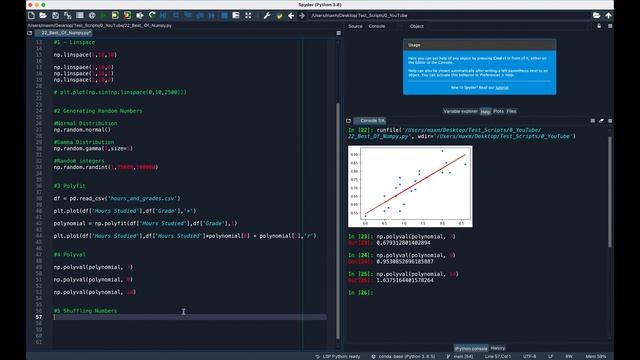Toggle the Help pane lock icon
This screenshot has width=640, height=360.
[599, 26]
